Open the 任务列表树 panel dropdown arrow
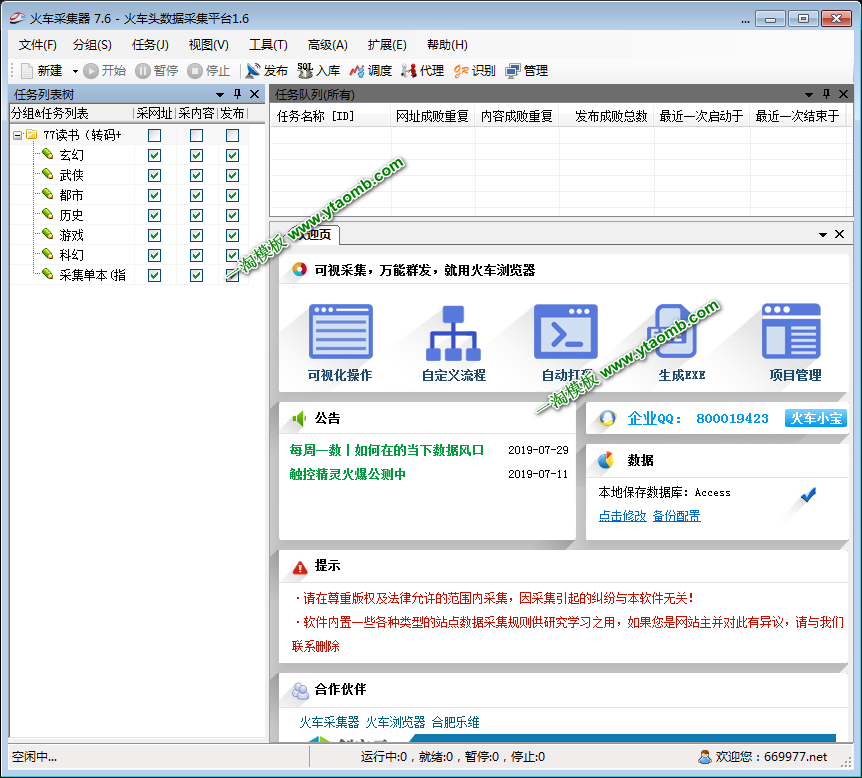The image size is (862, 778). (x=220, y=95)
